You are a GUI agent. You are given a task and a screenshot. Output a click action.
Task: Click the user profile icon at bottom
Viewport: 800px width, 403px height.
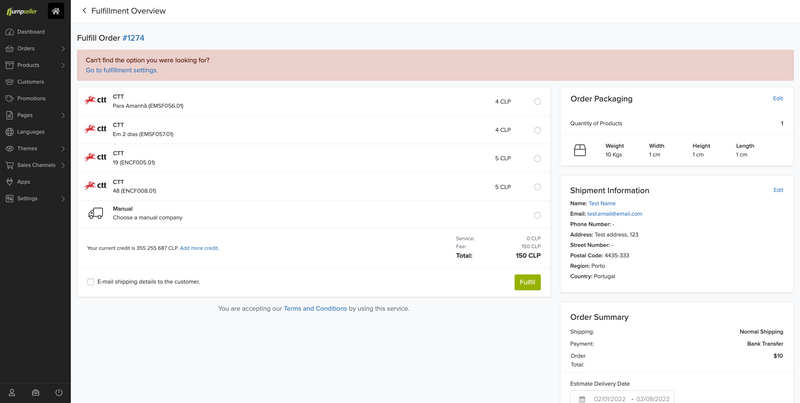(x=12, y=393)
